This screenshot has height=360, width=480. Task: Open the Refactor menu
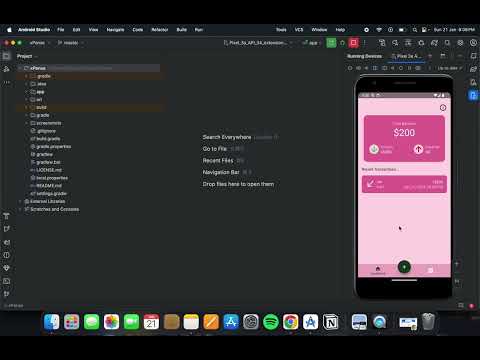click(160, 30)
